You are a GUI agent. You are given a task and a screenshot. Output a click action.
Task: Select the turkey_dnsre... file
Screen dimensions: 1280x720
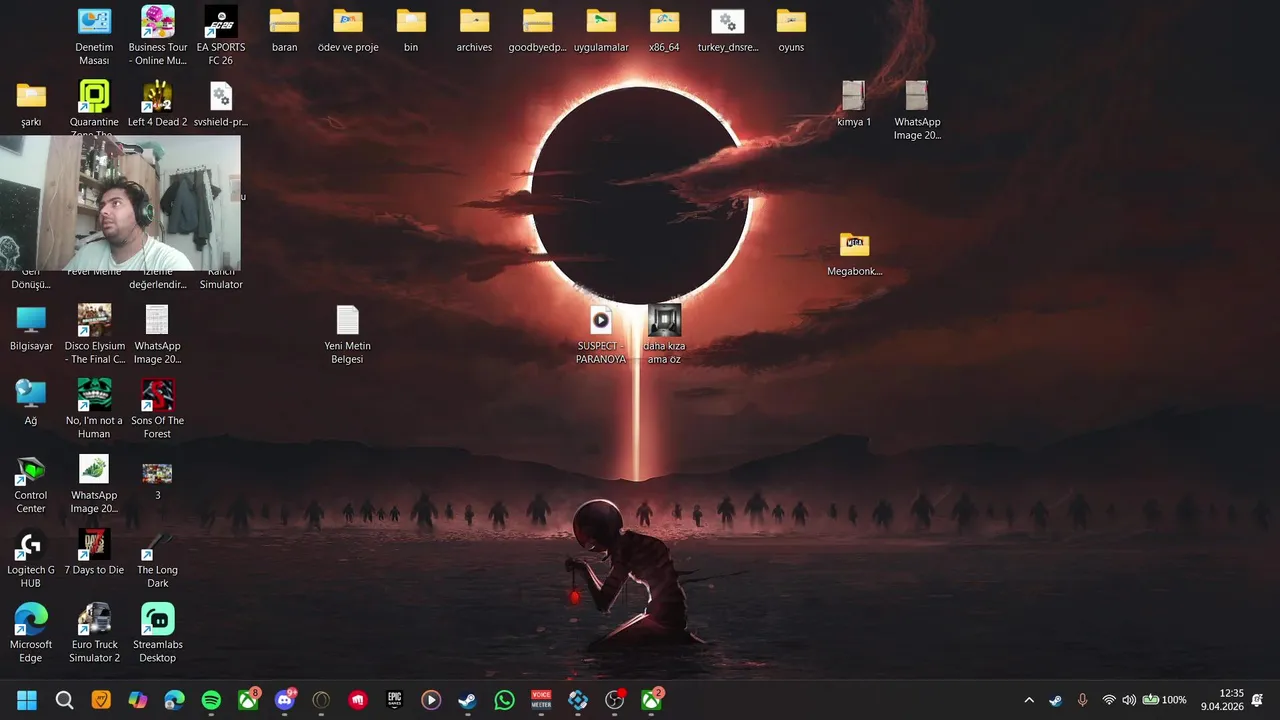coord(728,30)
